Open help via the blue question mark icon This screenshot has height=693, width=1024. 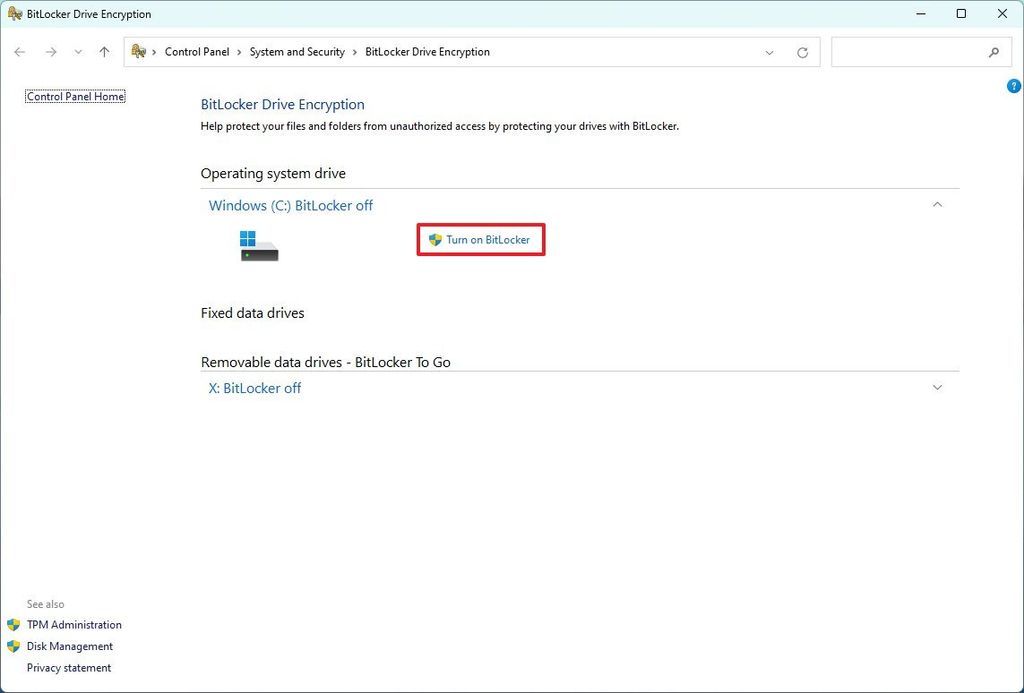coord(1013,86)
